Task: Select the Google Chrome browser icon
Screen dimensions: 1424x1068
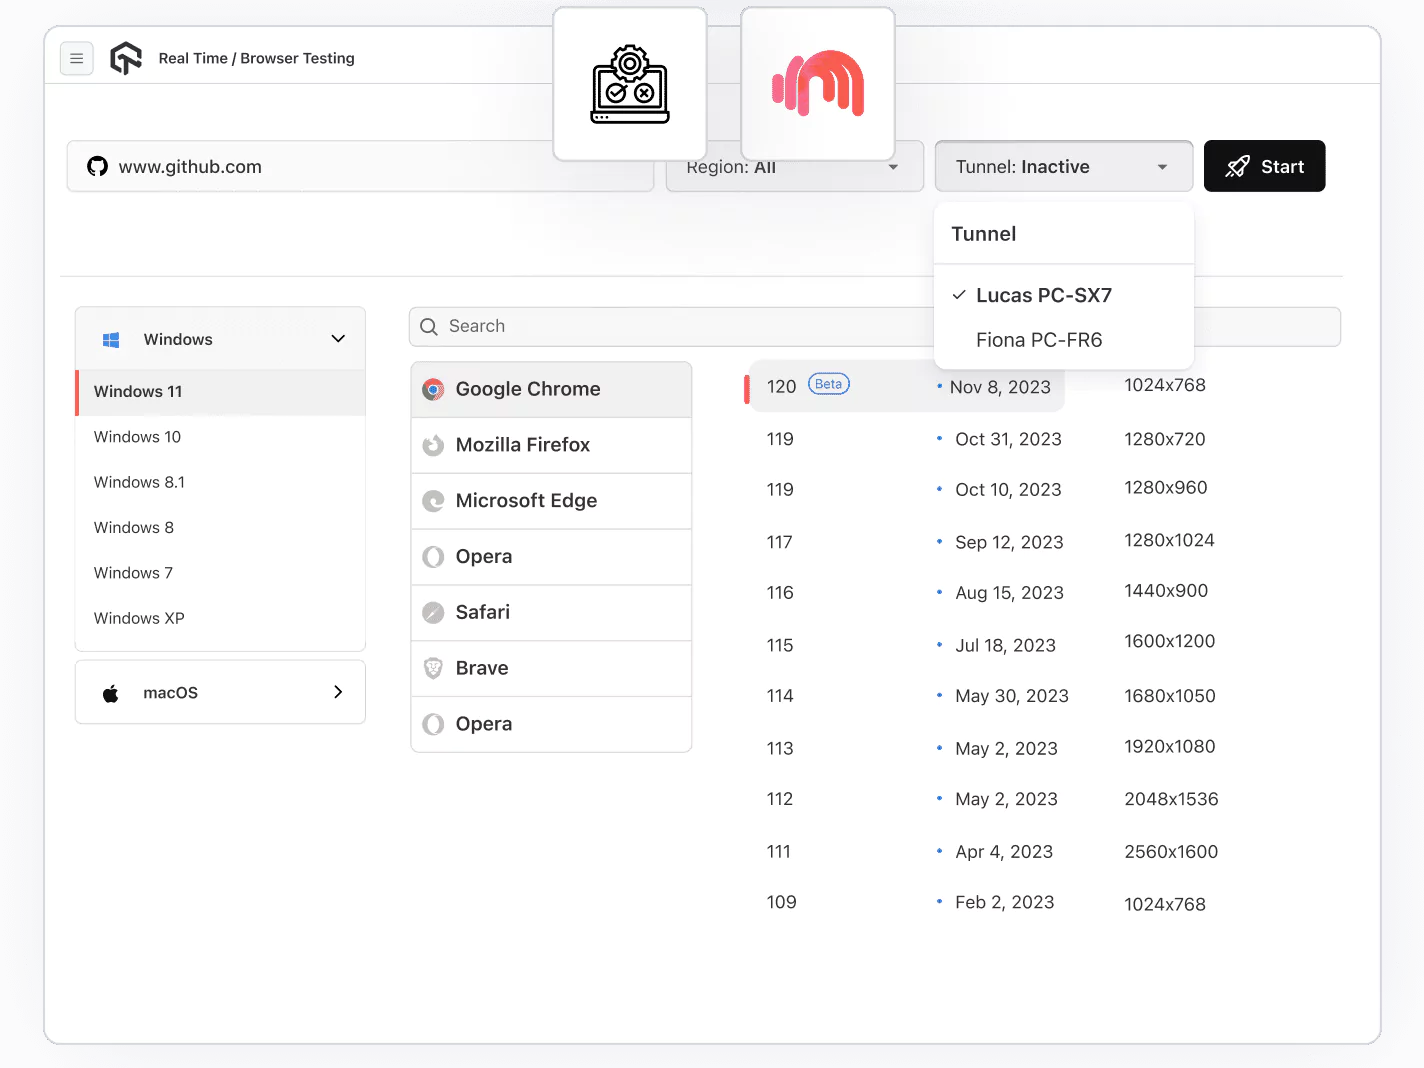Action: [x=433, y=389]
